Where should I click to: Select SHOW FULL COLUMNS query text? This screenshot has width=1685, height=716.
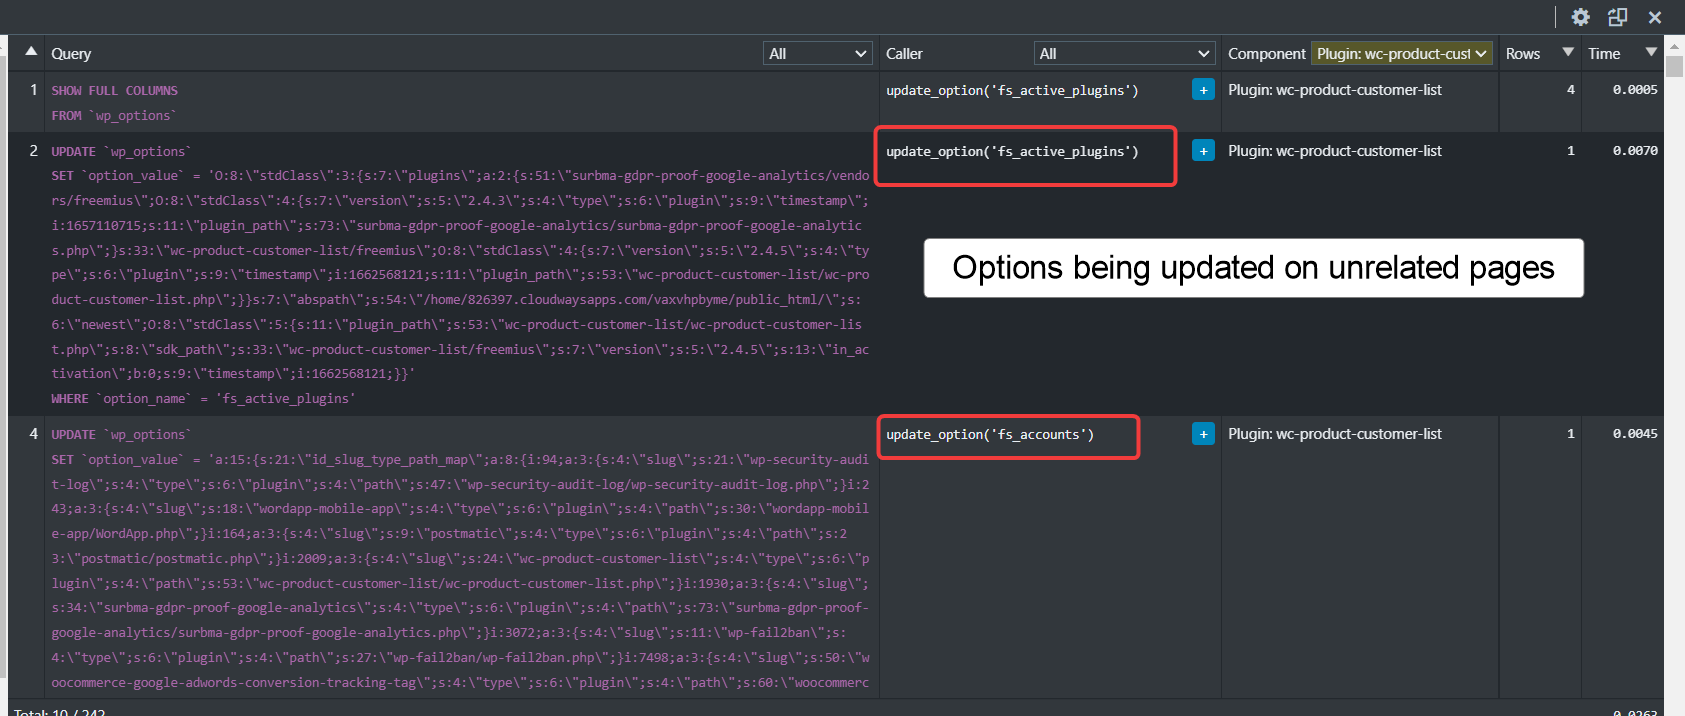(x=115, y=91)
